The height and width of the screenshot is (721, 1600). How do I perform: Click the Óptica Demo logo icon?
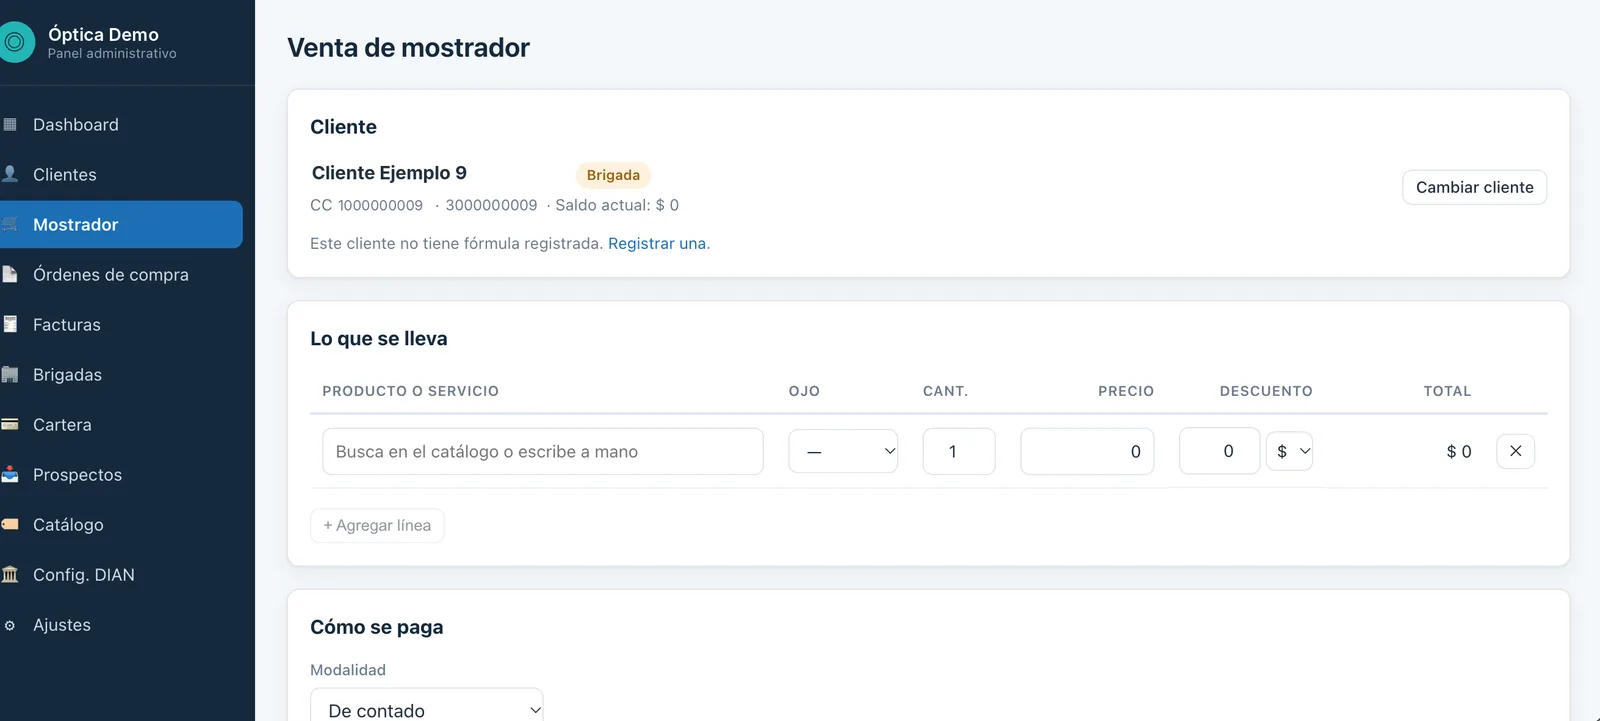[15, 42]
